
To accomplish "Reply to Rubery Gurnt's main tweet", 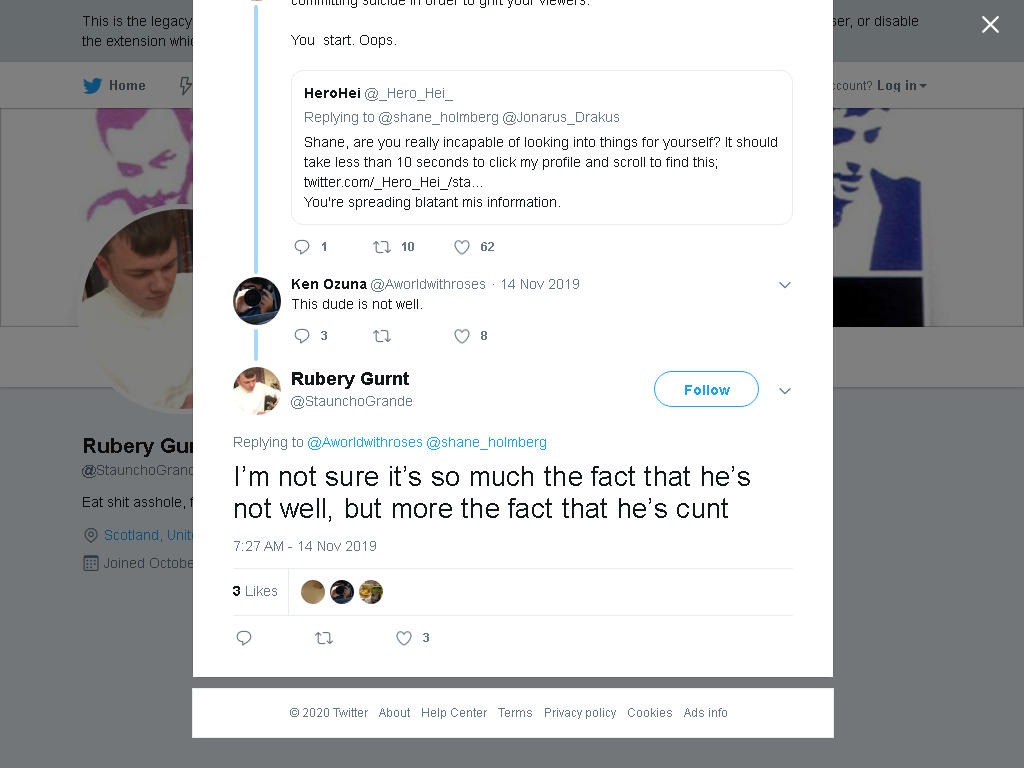I will (x=244, y=638).
